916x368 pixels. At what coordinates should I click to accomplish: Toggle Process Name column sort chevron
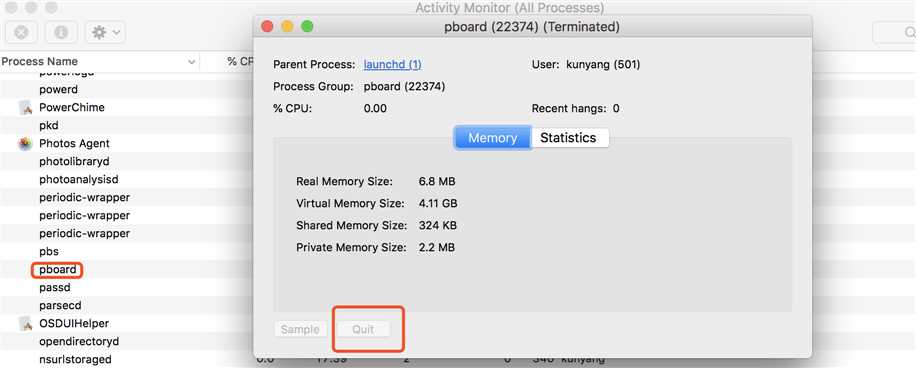191,62
